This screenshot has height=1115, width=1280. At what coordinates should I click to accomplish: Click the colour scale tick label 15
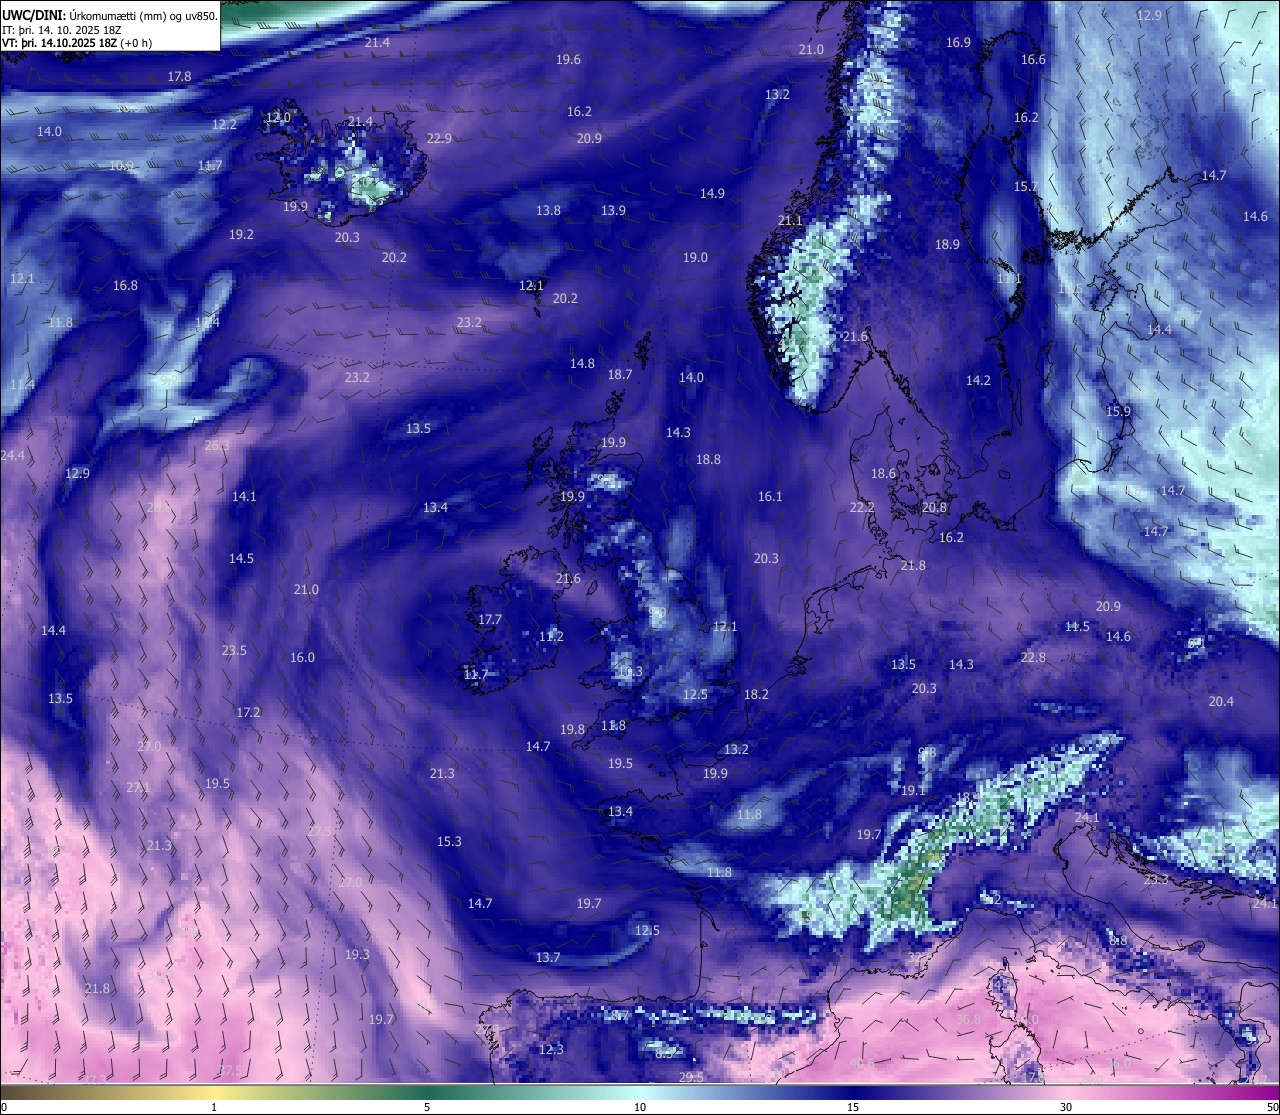[853, 1107]
